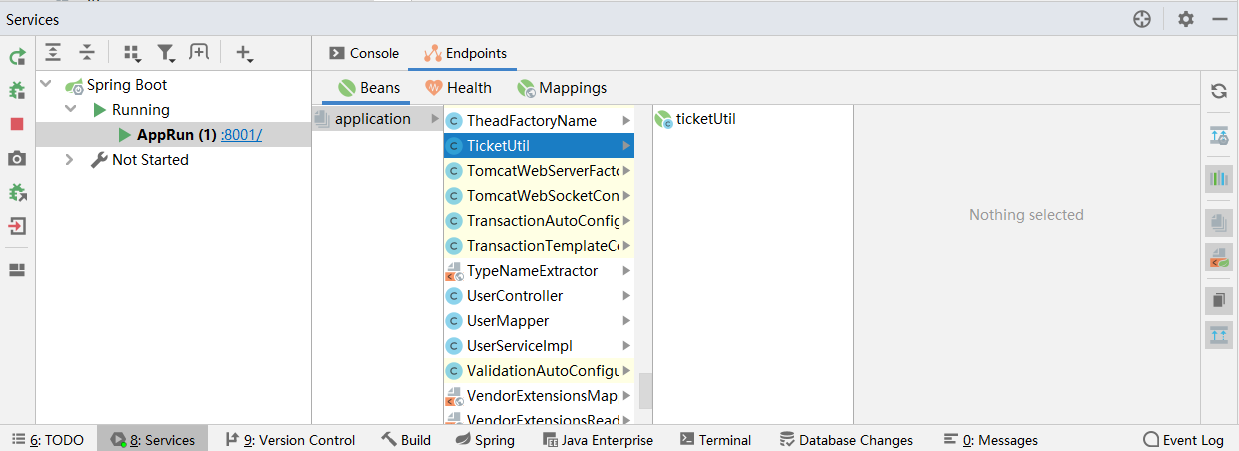Image resolution: width=1239 pixels, height=451 pixels.
Task: Expand all services in tree
Action: point(53,53)
